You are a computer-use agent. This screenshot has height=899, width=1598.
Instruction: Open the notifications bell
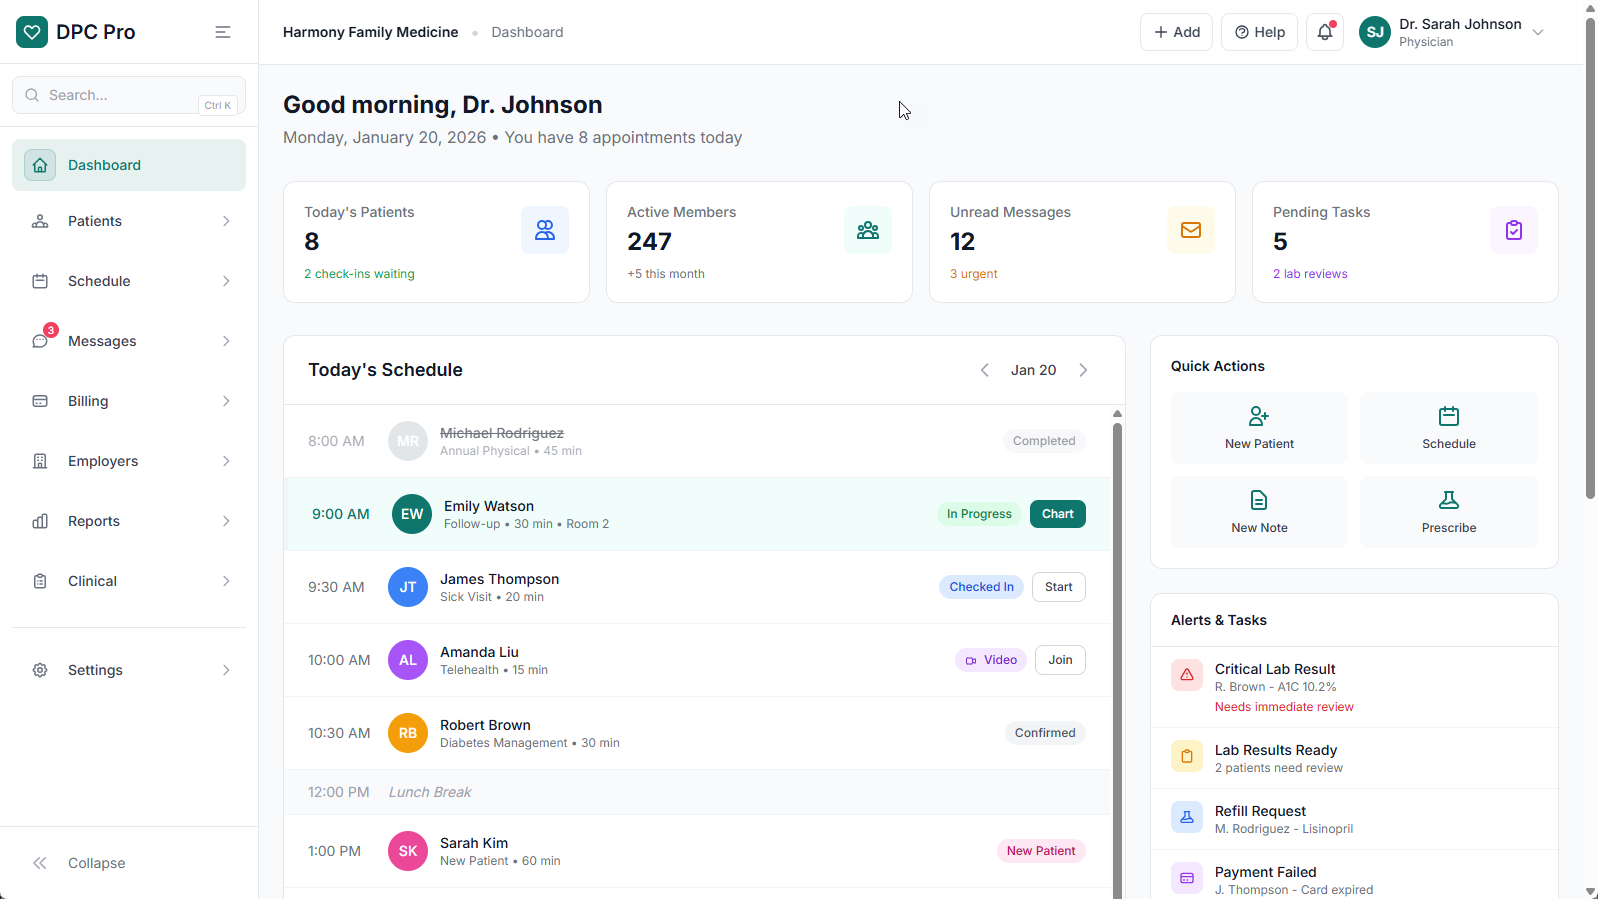(1325, 32)
